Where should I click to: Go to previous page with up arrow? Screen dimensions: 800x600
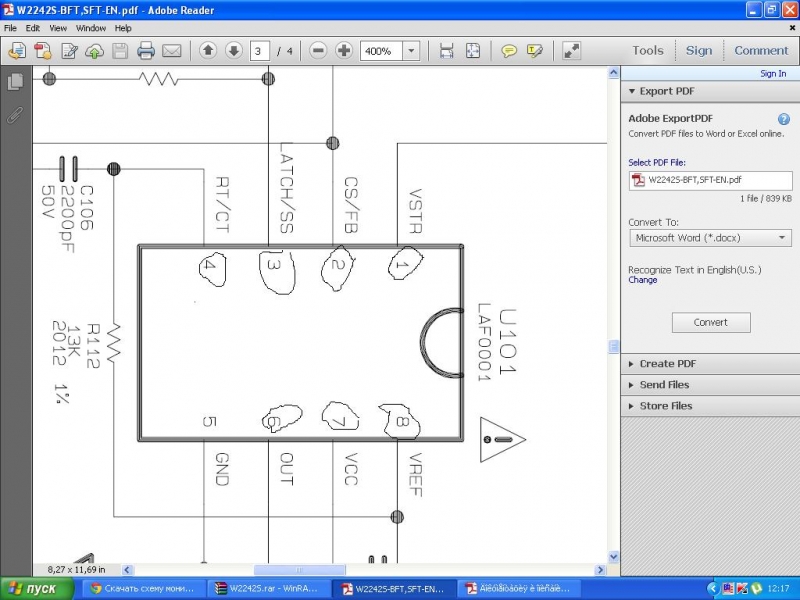tap(208, 51)
